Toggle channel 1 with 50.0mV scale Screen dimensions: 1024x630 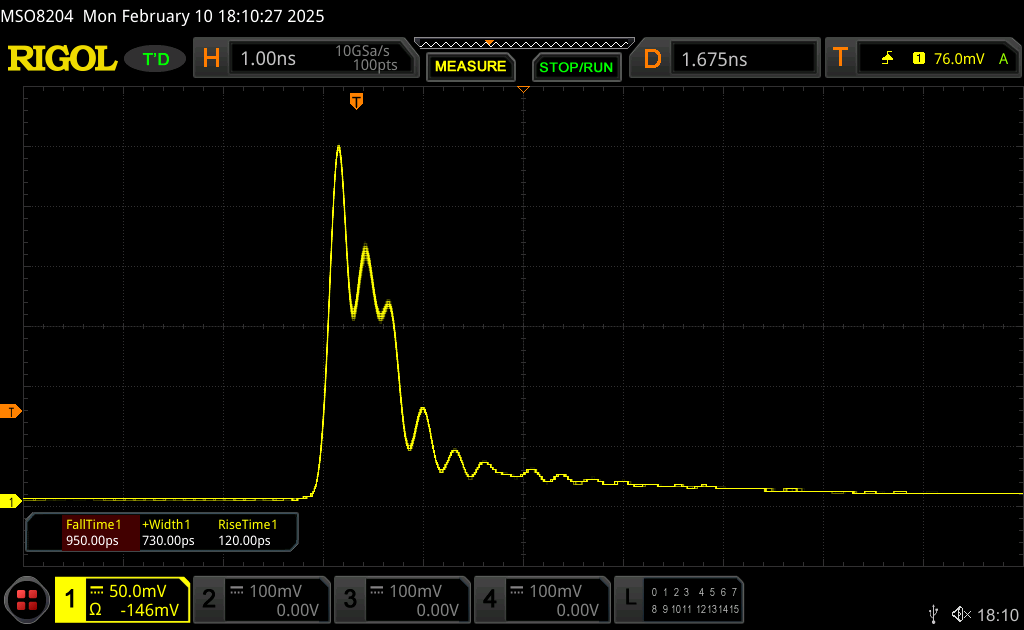click(122, 600)
